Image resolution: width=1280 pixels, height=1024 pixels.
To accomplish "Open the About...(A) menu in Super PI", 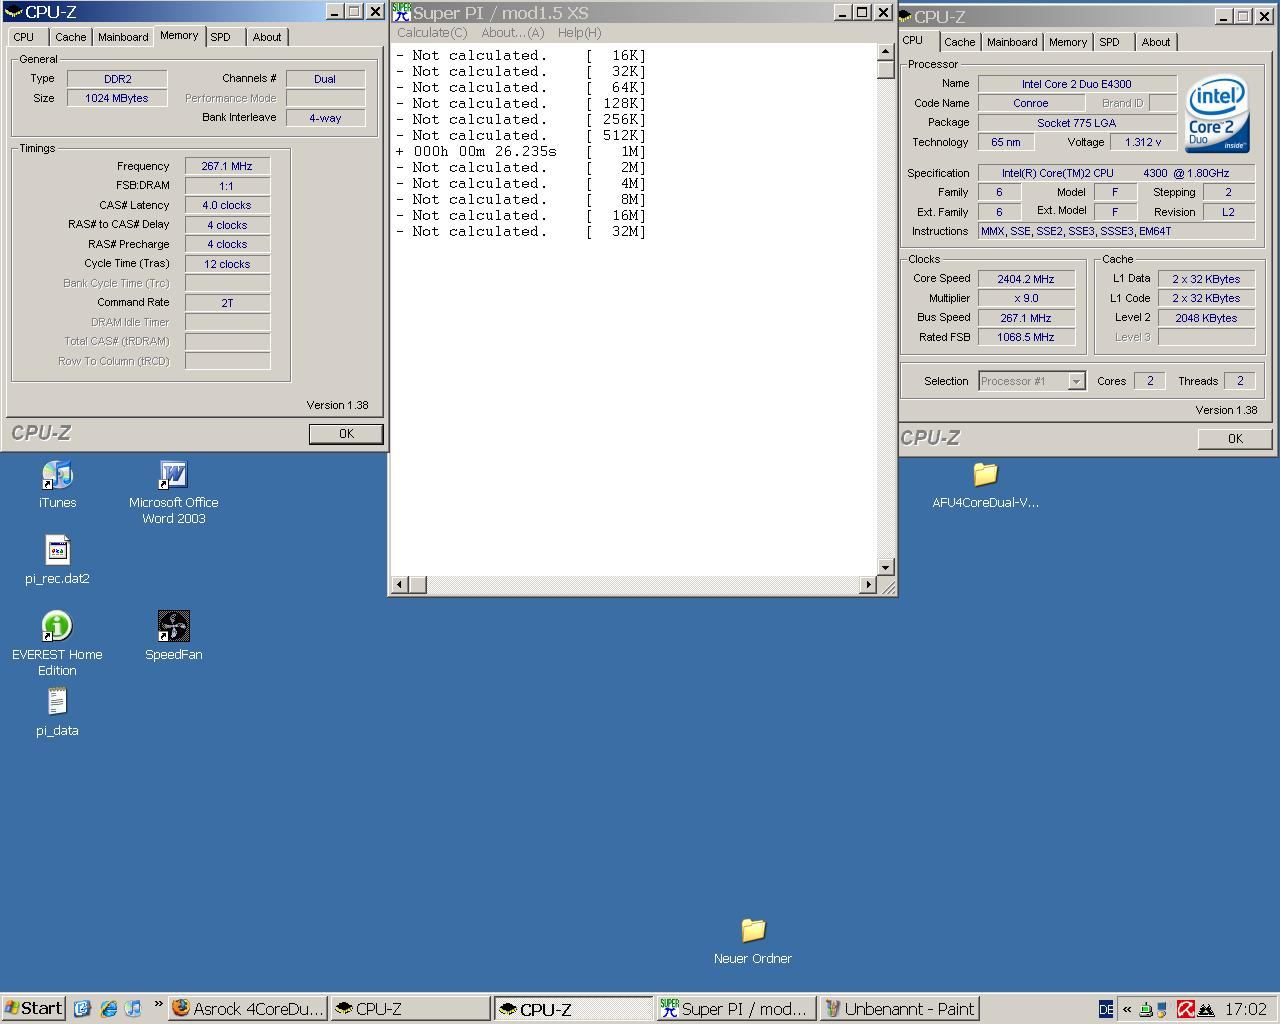I will pyautogui.click(x=513, y=33).
